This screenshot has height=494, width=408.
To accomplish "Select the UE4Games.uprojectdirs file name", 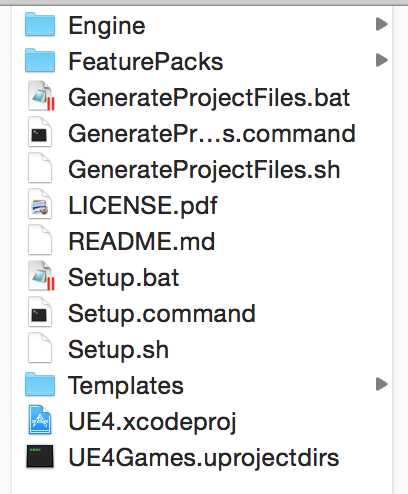I will click(204, 458).
